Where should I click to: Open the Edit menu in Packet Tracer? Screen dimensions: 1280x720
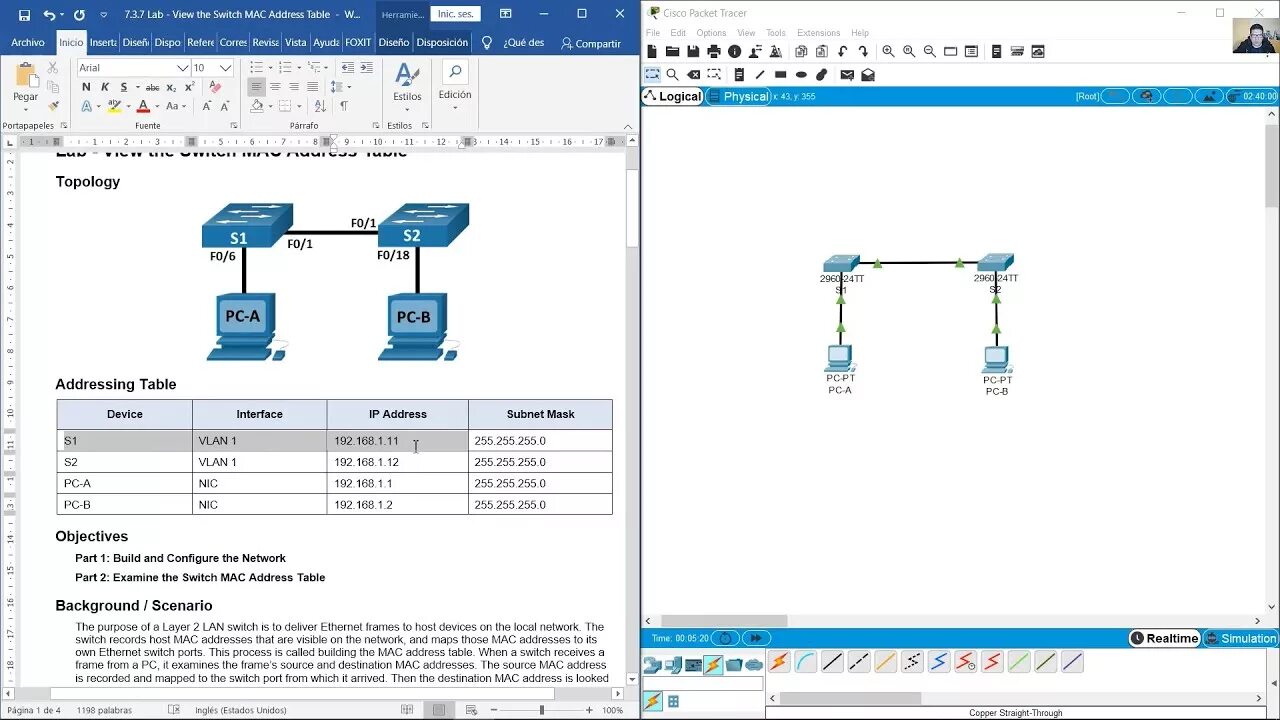click(678, 33)
